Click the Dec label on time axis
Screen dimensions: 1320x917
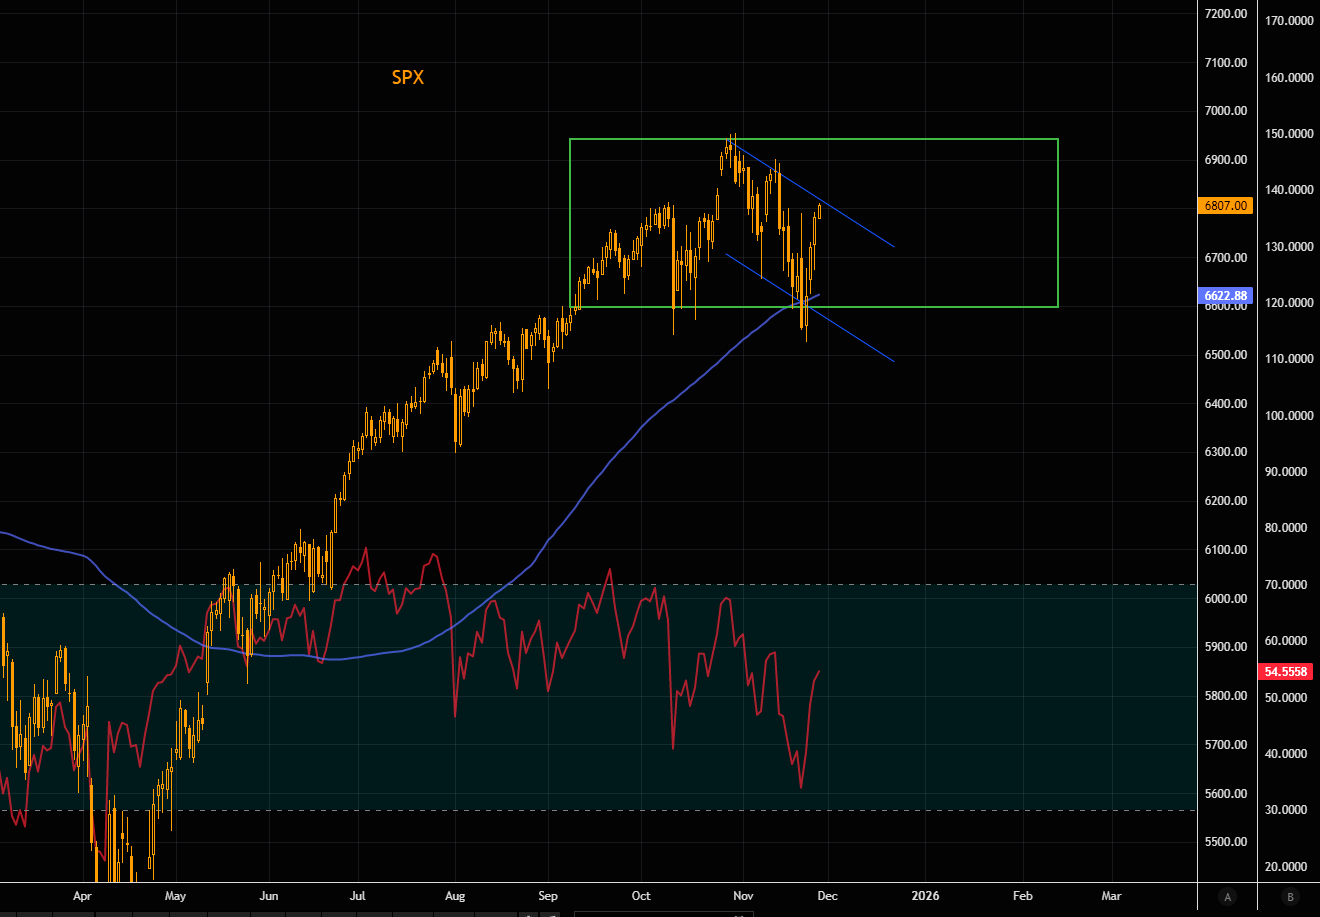click(827, 895)
